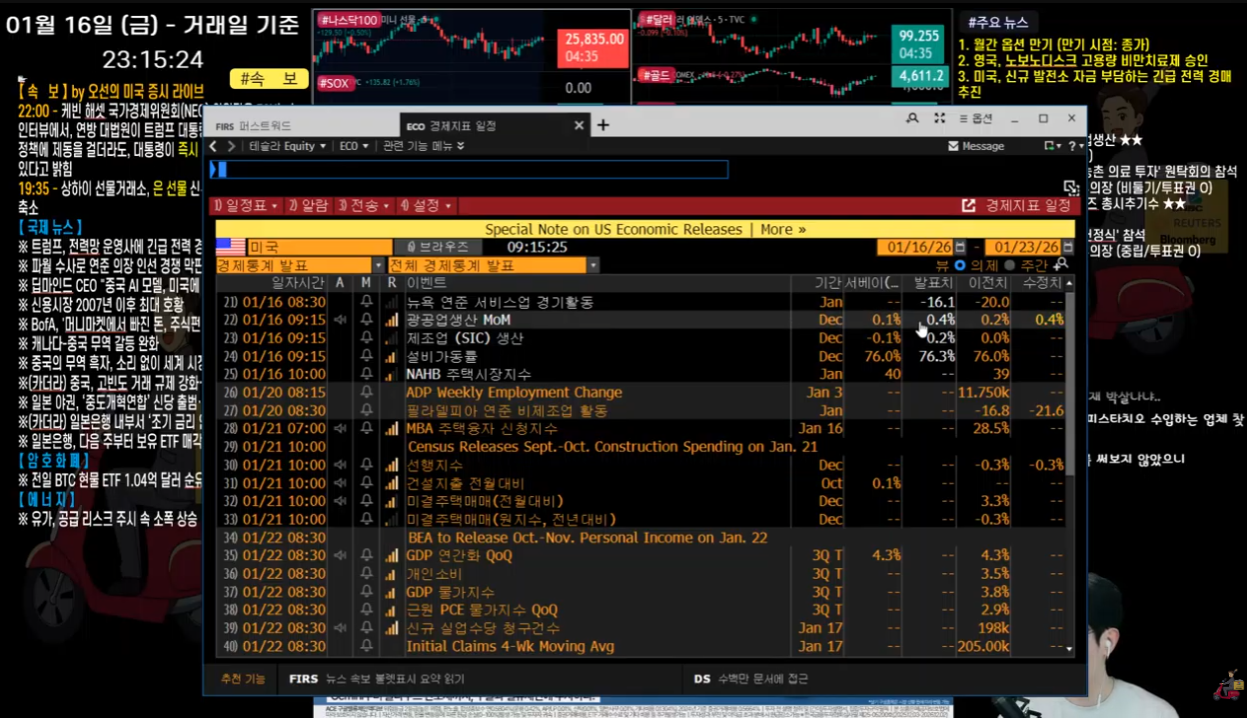The height and width of the screenshot is (718, 1247).
Task: Click the #SOX ticker label in background
Action: 335,83
